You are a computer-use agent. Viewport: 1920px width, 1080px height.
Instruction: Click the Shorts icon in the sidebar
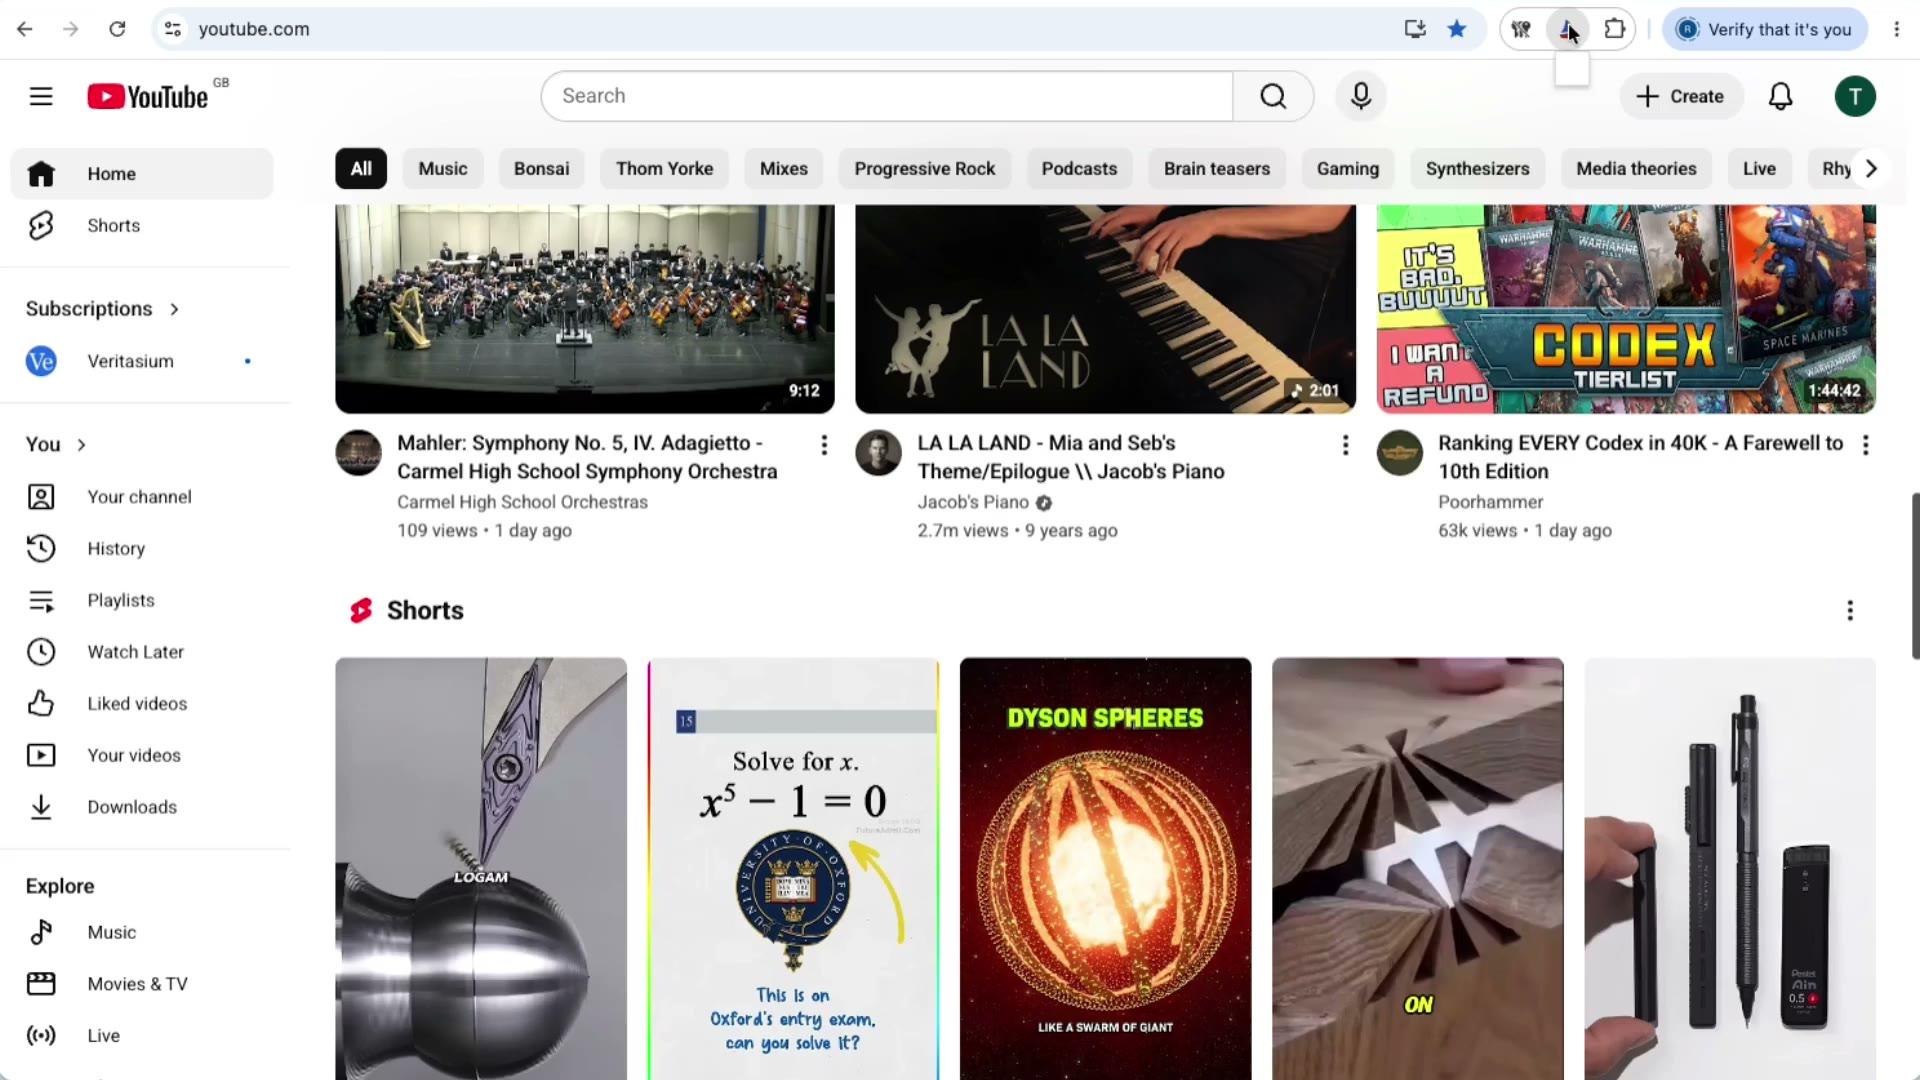coord(41,226)
